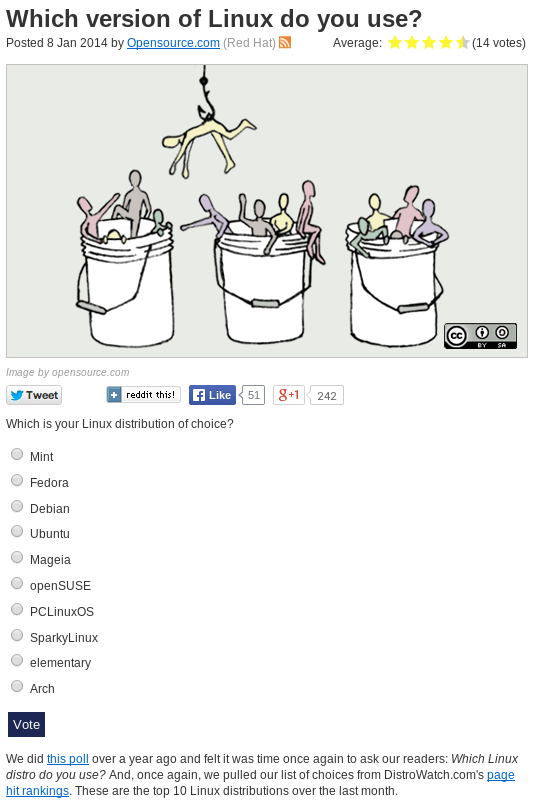
Task: Click the Creative Commons BY-SA badge
Action: point(480,336)
